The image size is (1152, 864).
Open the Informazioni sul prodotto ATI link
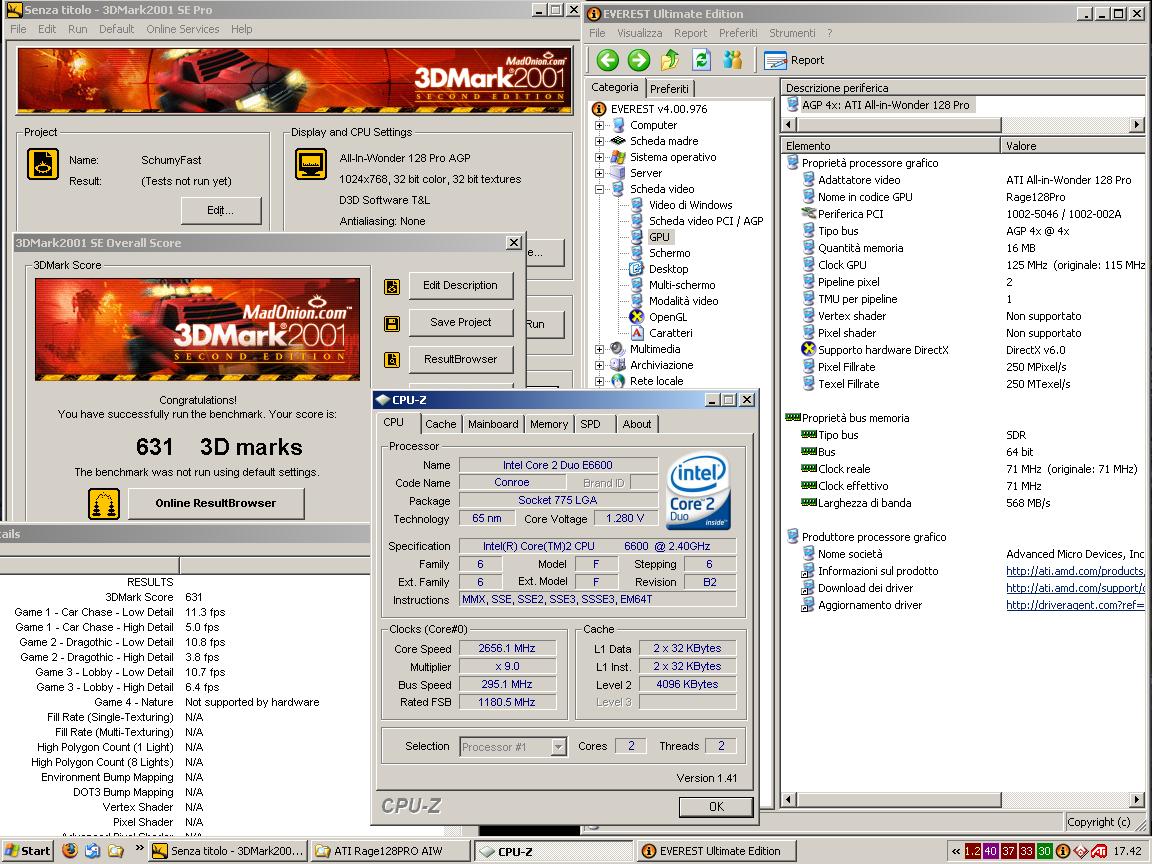1075,571
